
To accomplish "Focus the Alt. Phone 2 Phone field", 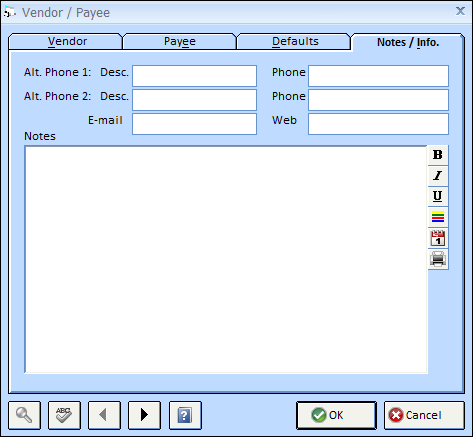I will tap(378, 100).
